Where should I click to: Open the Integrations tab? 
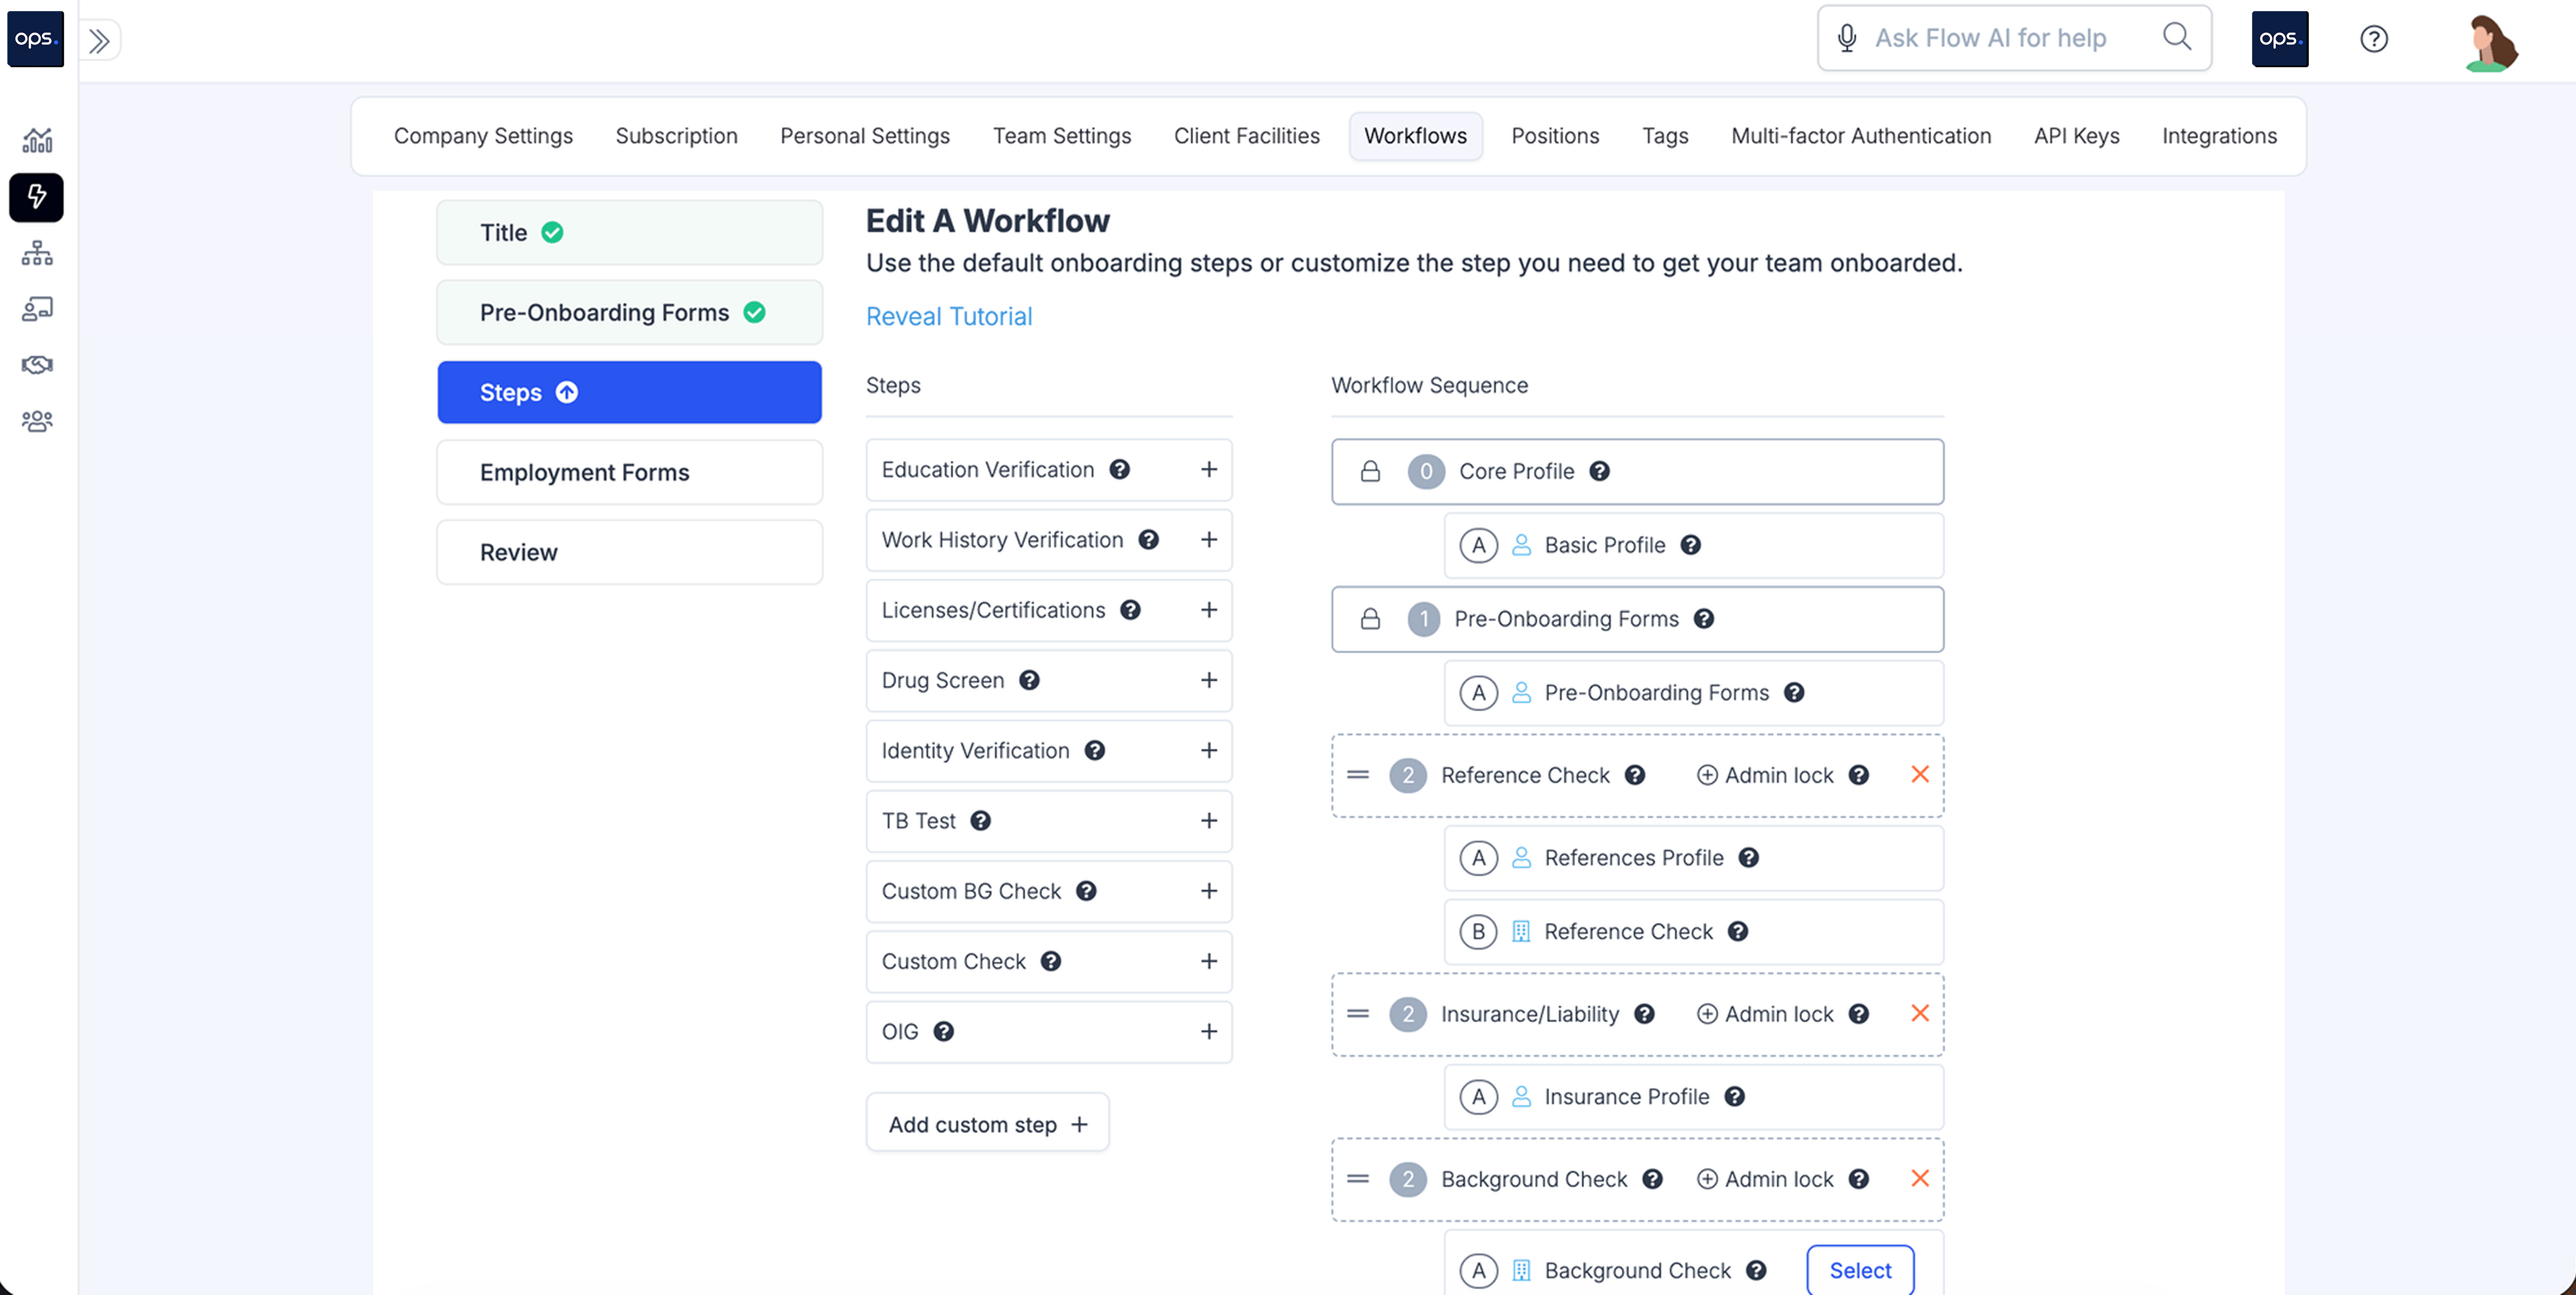tap(2218, 136)
